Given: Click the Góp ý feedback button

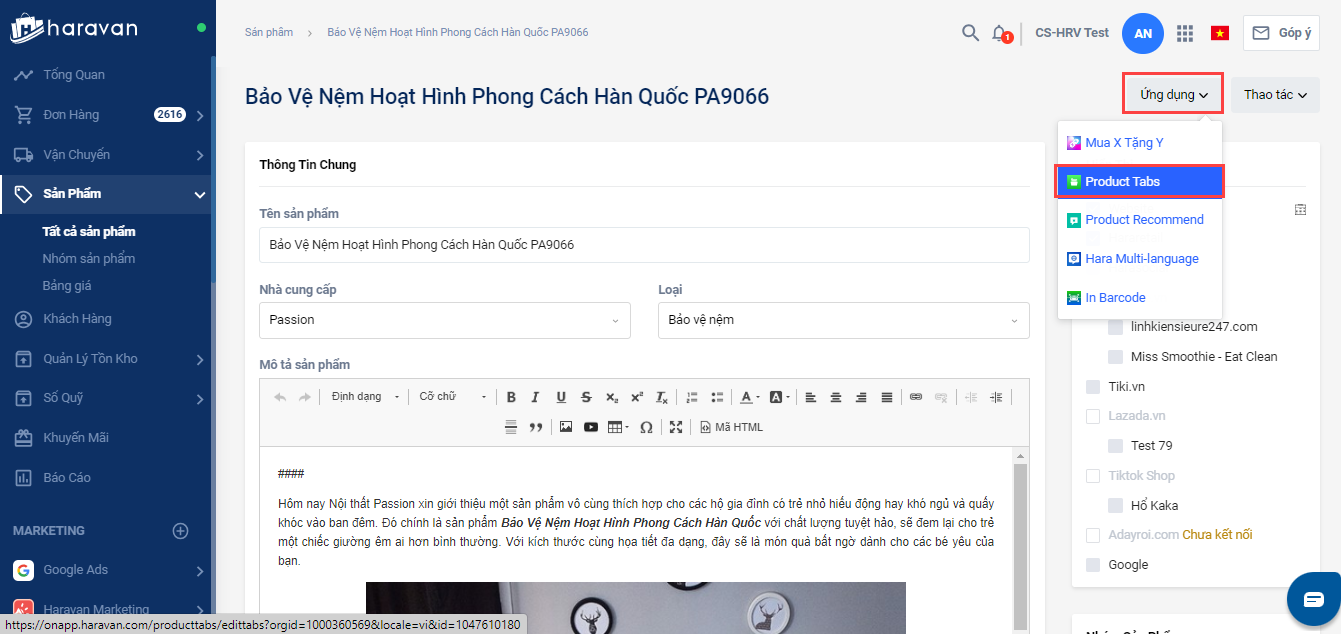Looking at the screenshot, I should click(x=1281, y=33).
